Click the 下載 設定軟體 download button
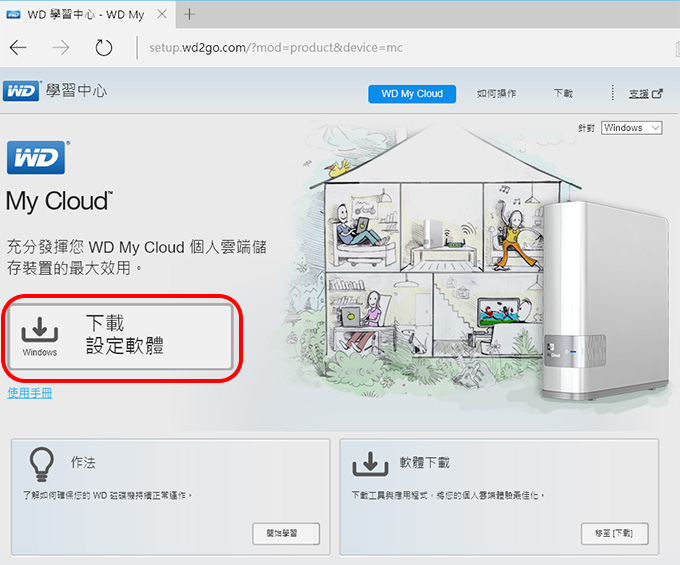 point(121,336)
